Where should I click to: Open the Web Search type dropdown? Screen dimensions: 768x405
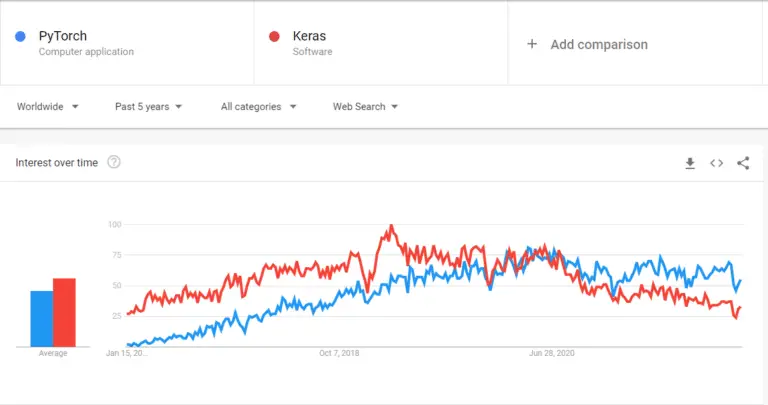pos(365,107)
